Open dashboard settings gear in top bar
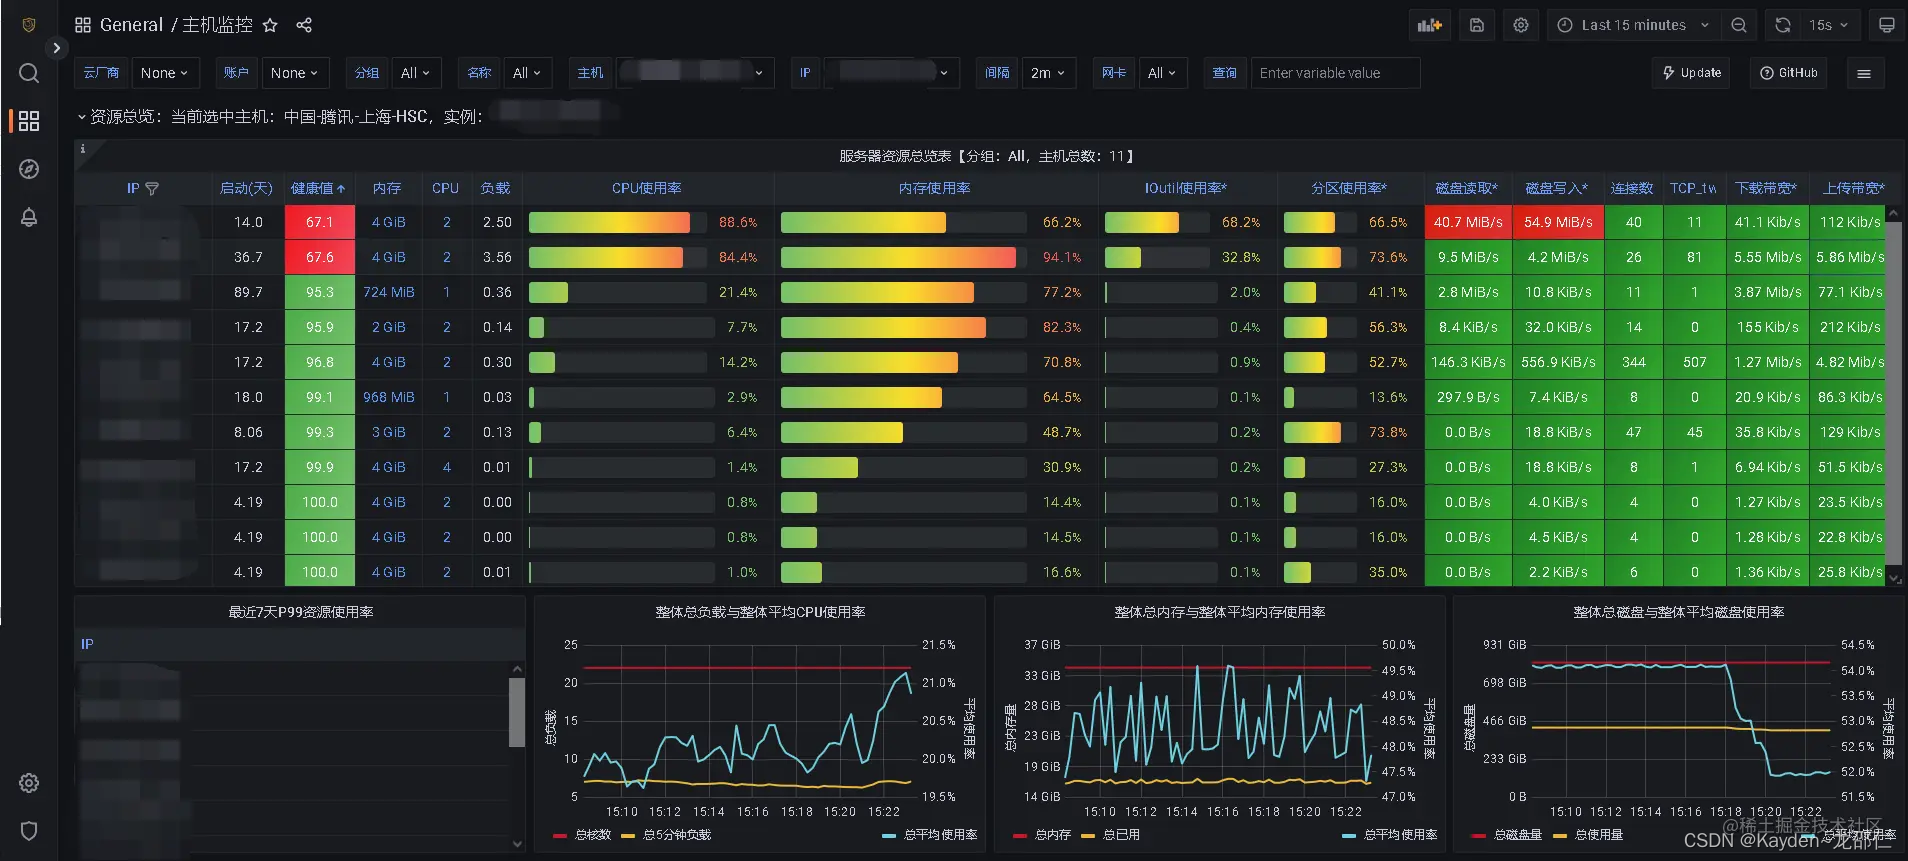Screen dimensions: 1908x861 click(1521, 25)
